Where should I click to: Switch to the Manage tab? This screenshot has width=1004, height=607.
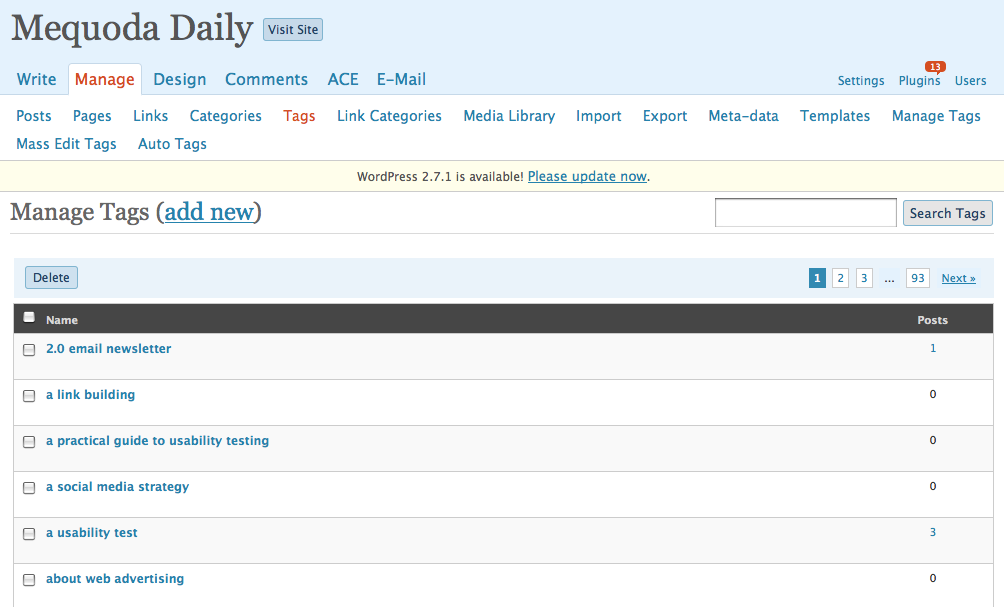[x=104, y=79]
